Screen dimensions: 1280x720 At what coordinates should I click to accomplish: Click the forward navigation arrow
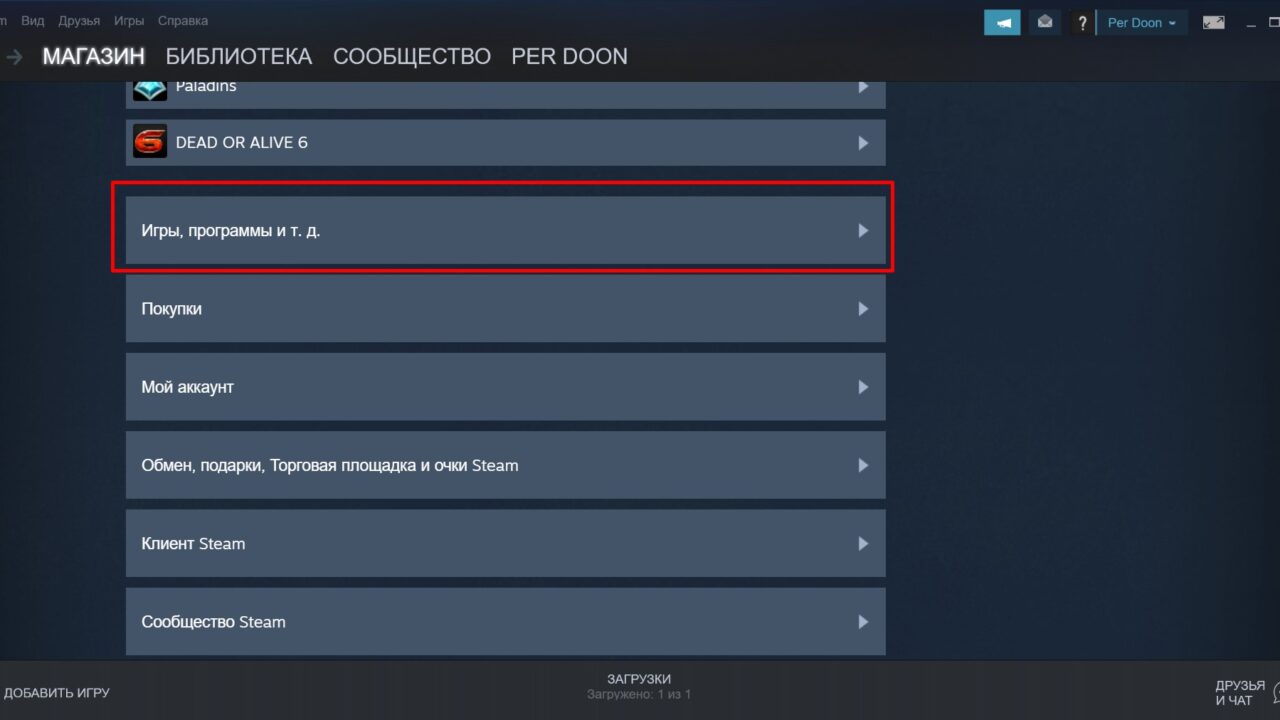tap(14, 57)
